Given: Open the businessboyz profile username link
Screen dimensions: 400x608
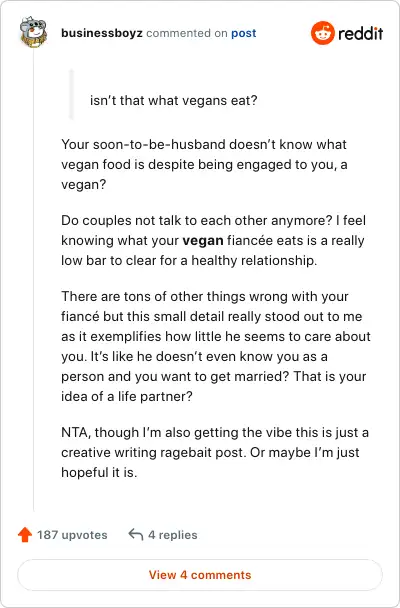Looking at the screenshot, I should 102,33.
